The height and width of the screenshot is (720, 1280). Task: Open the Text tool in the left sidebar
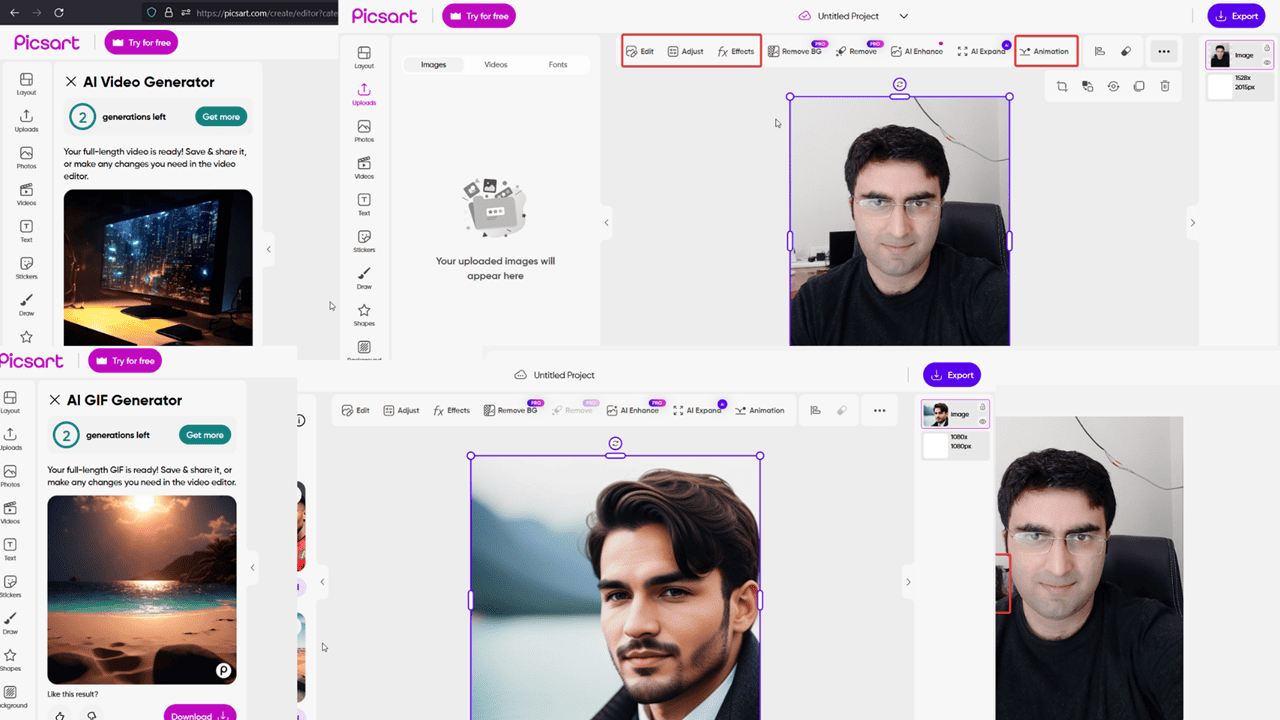363,203
